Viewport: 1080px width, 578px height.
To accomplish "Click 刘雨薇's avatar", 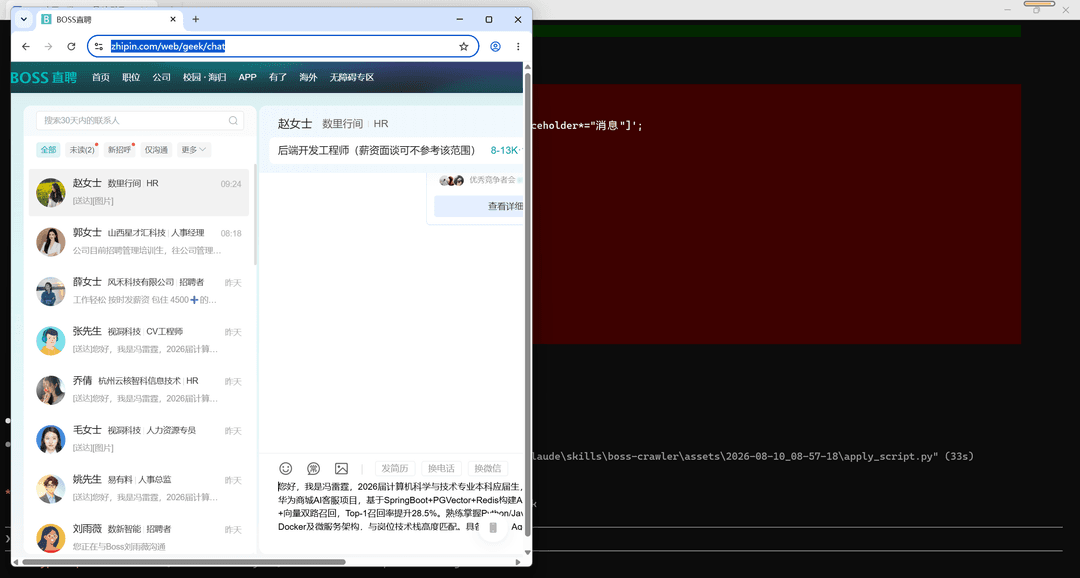I will pos(51,538).
